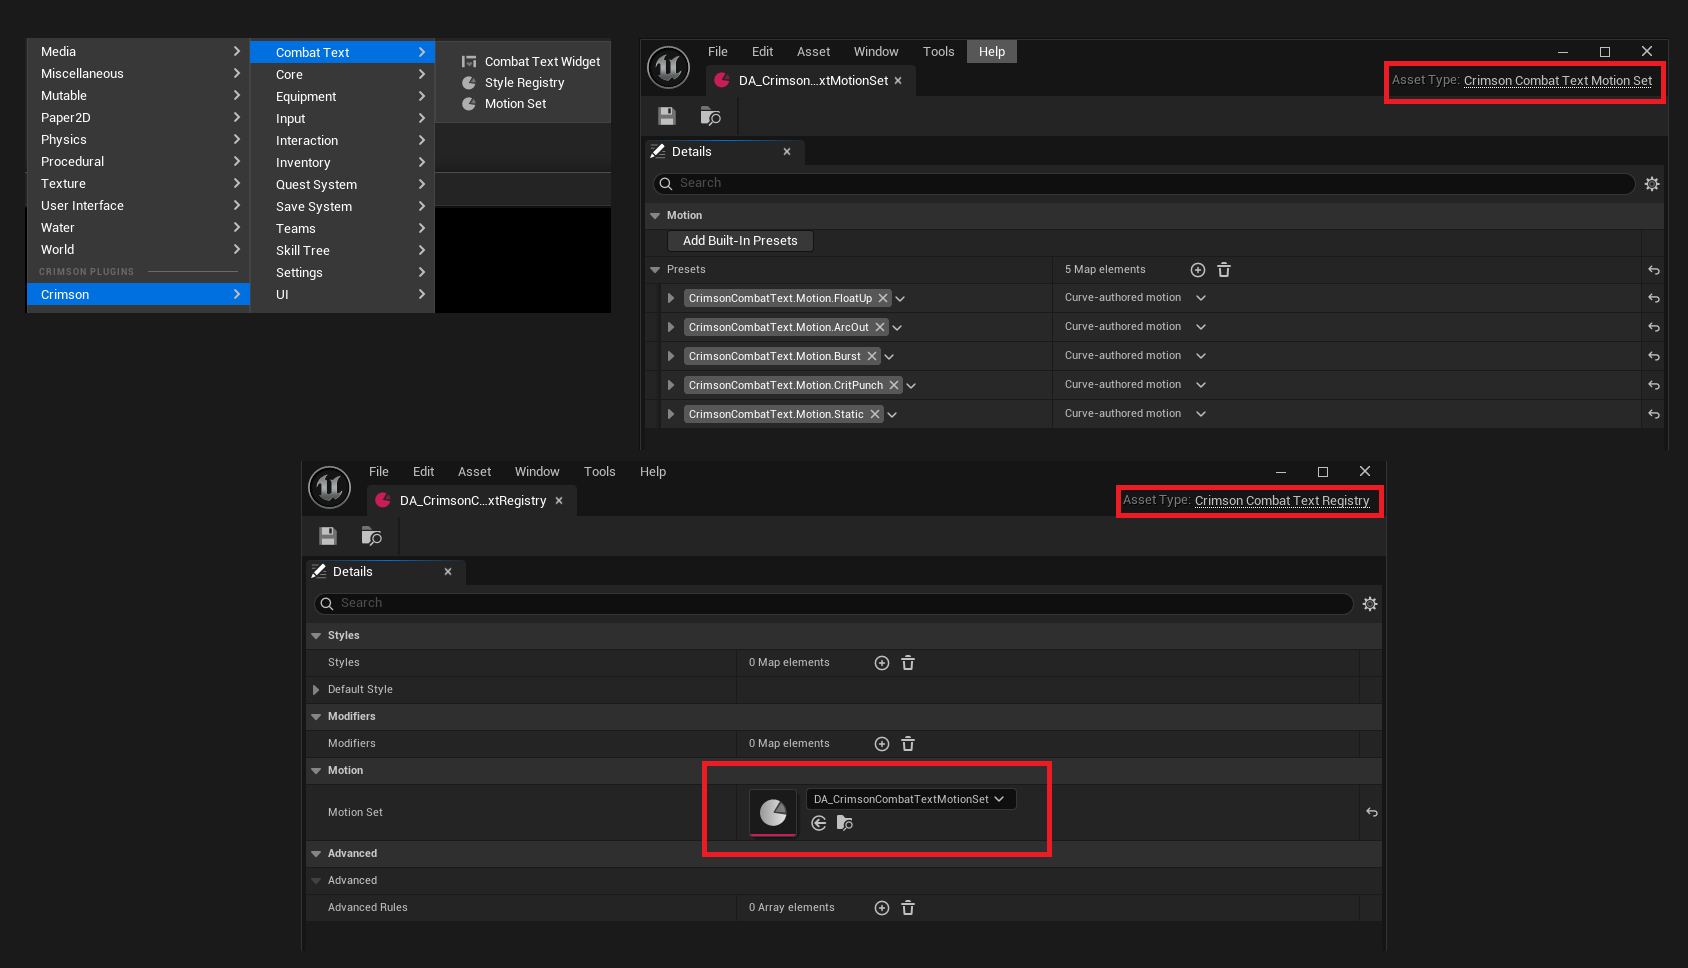Collapse the Styles category header
The image size is (1688, 968).
coord(317,636)
